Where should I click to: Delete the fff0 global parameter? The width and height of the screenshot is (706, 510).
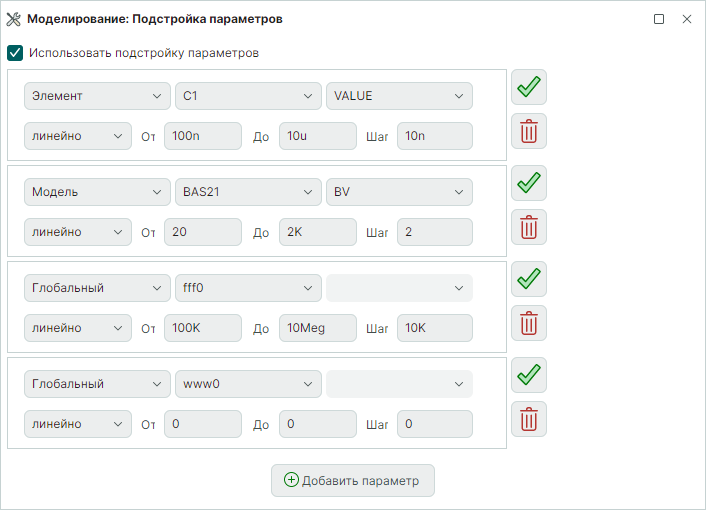[x=529, y=323]
